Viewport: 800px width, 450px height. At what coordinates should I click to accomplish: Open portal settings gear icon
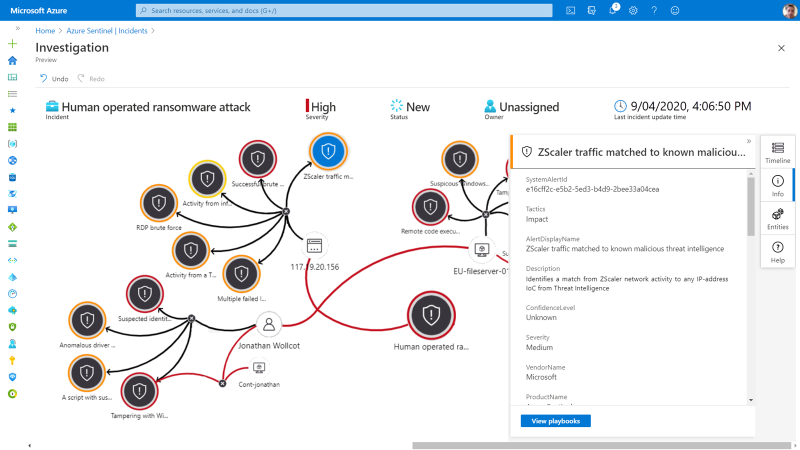click(x=633, y=10)
